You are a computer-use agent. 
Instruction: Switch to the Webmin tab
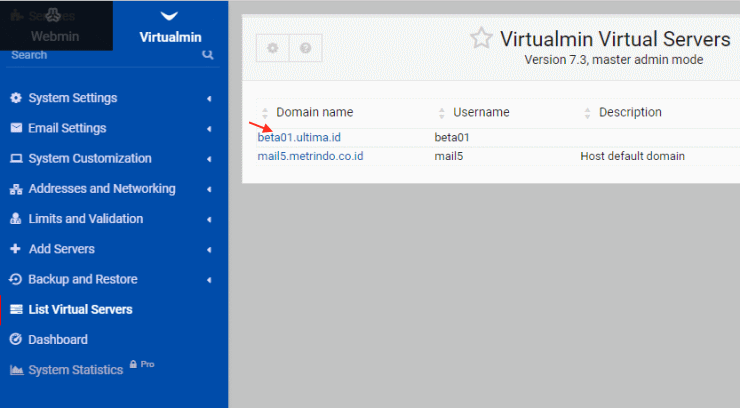[56, 25]
